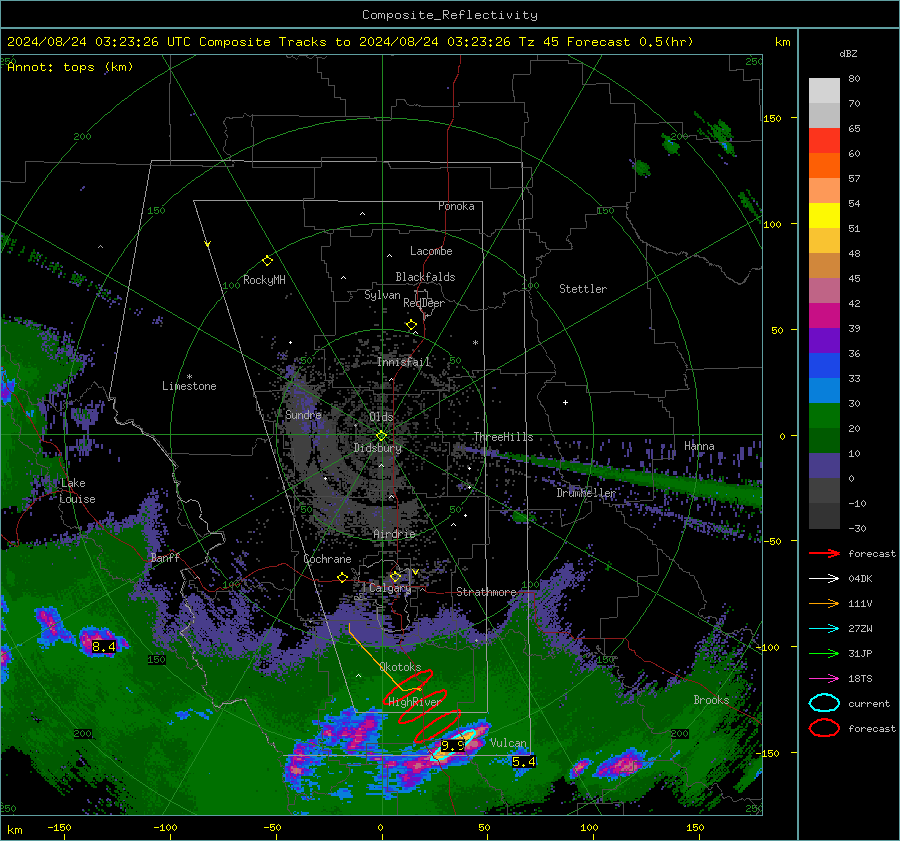Click the Olds label
Image resolution: width=900 pixels, height=841 pixels.
(x=381, y=416)
